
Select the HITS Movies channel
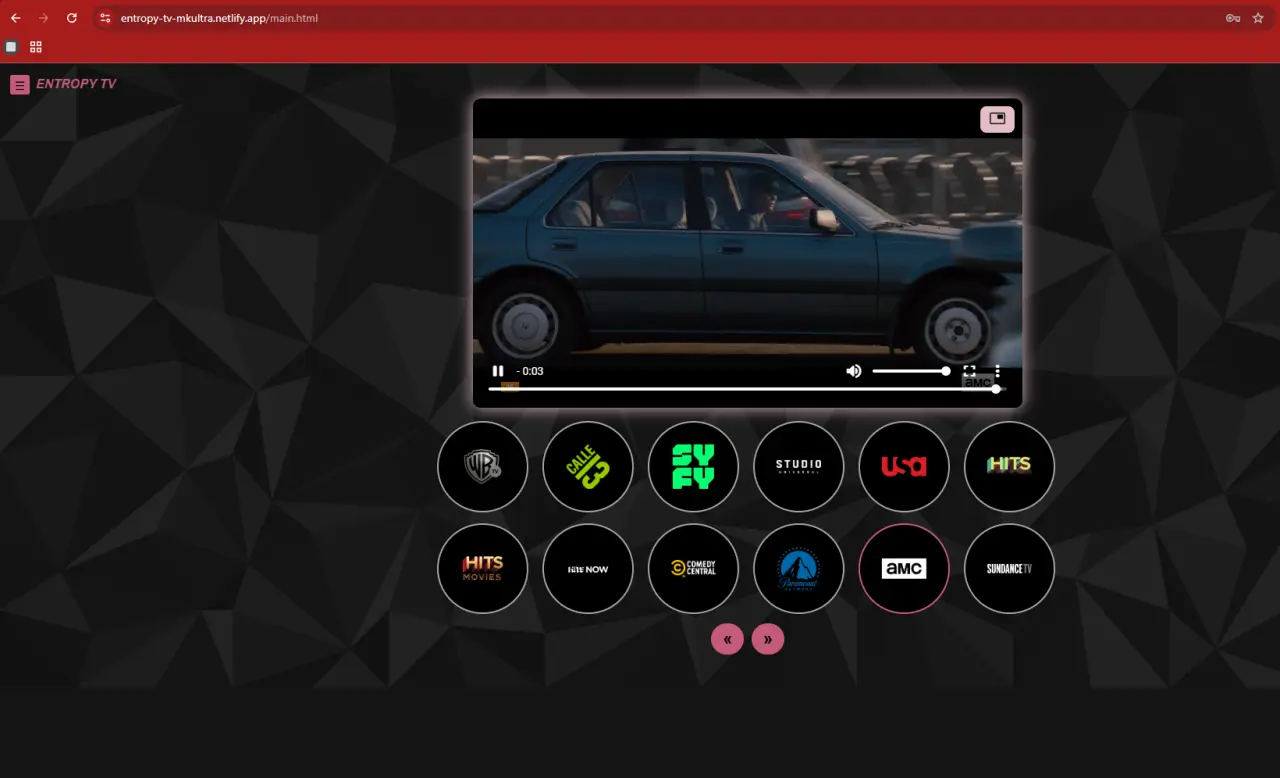pyautogui.click(x=482, y=568)
